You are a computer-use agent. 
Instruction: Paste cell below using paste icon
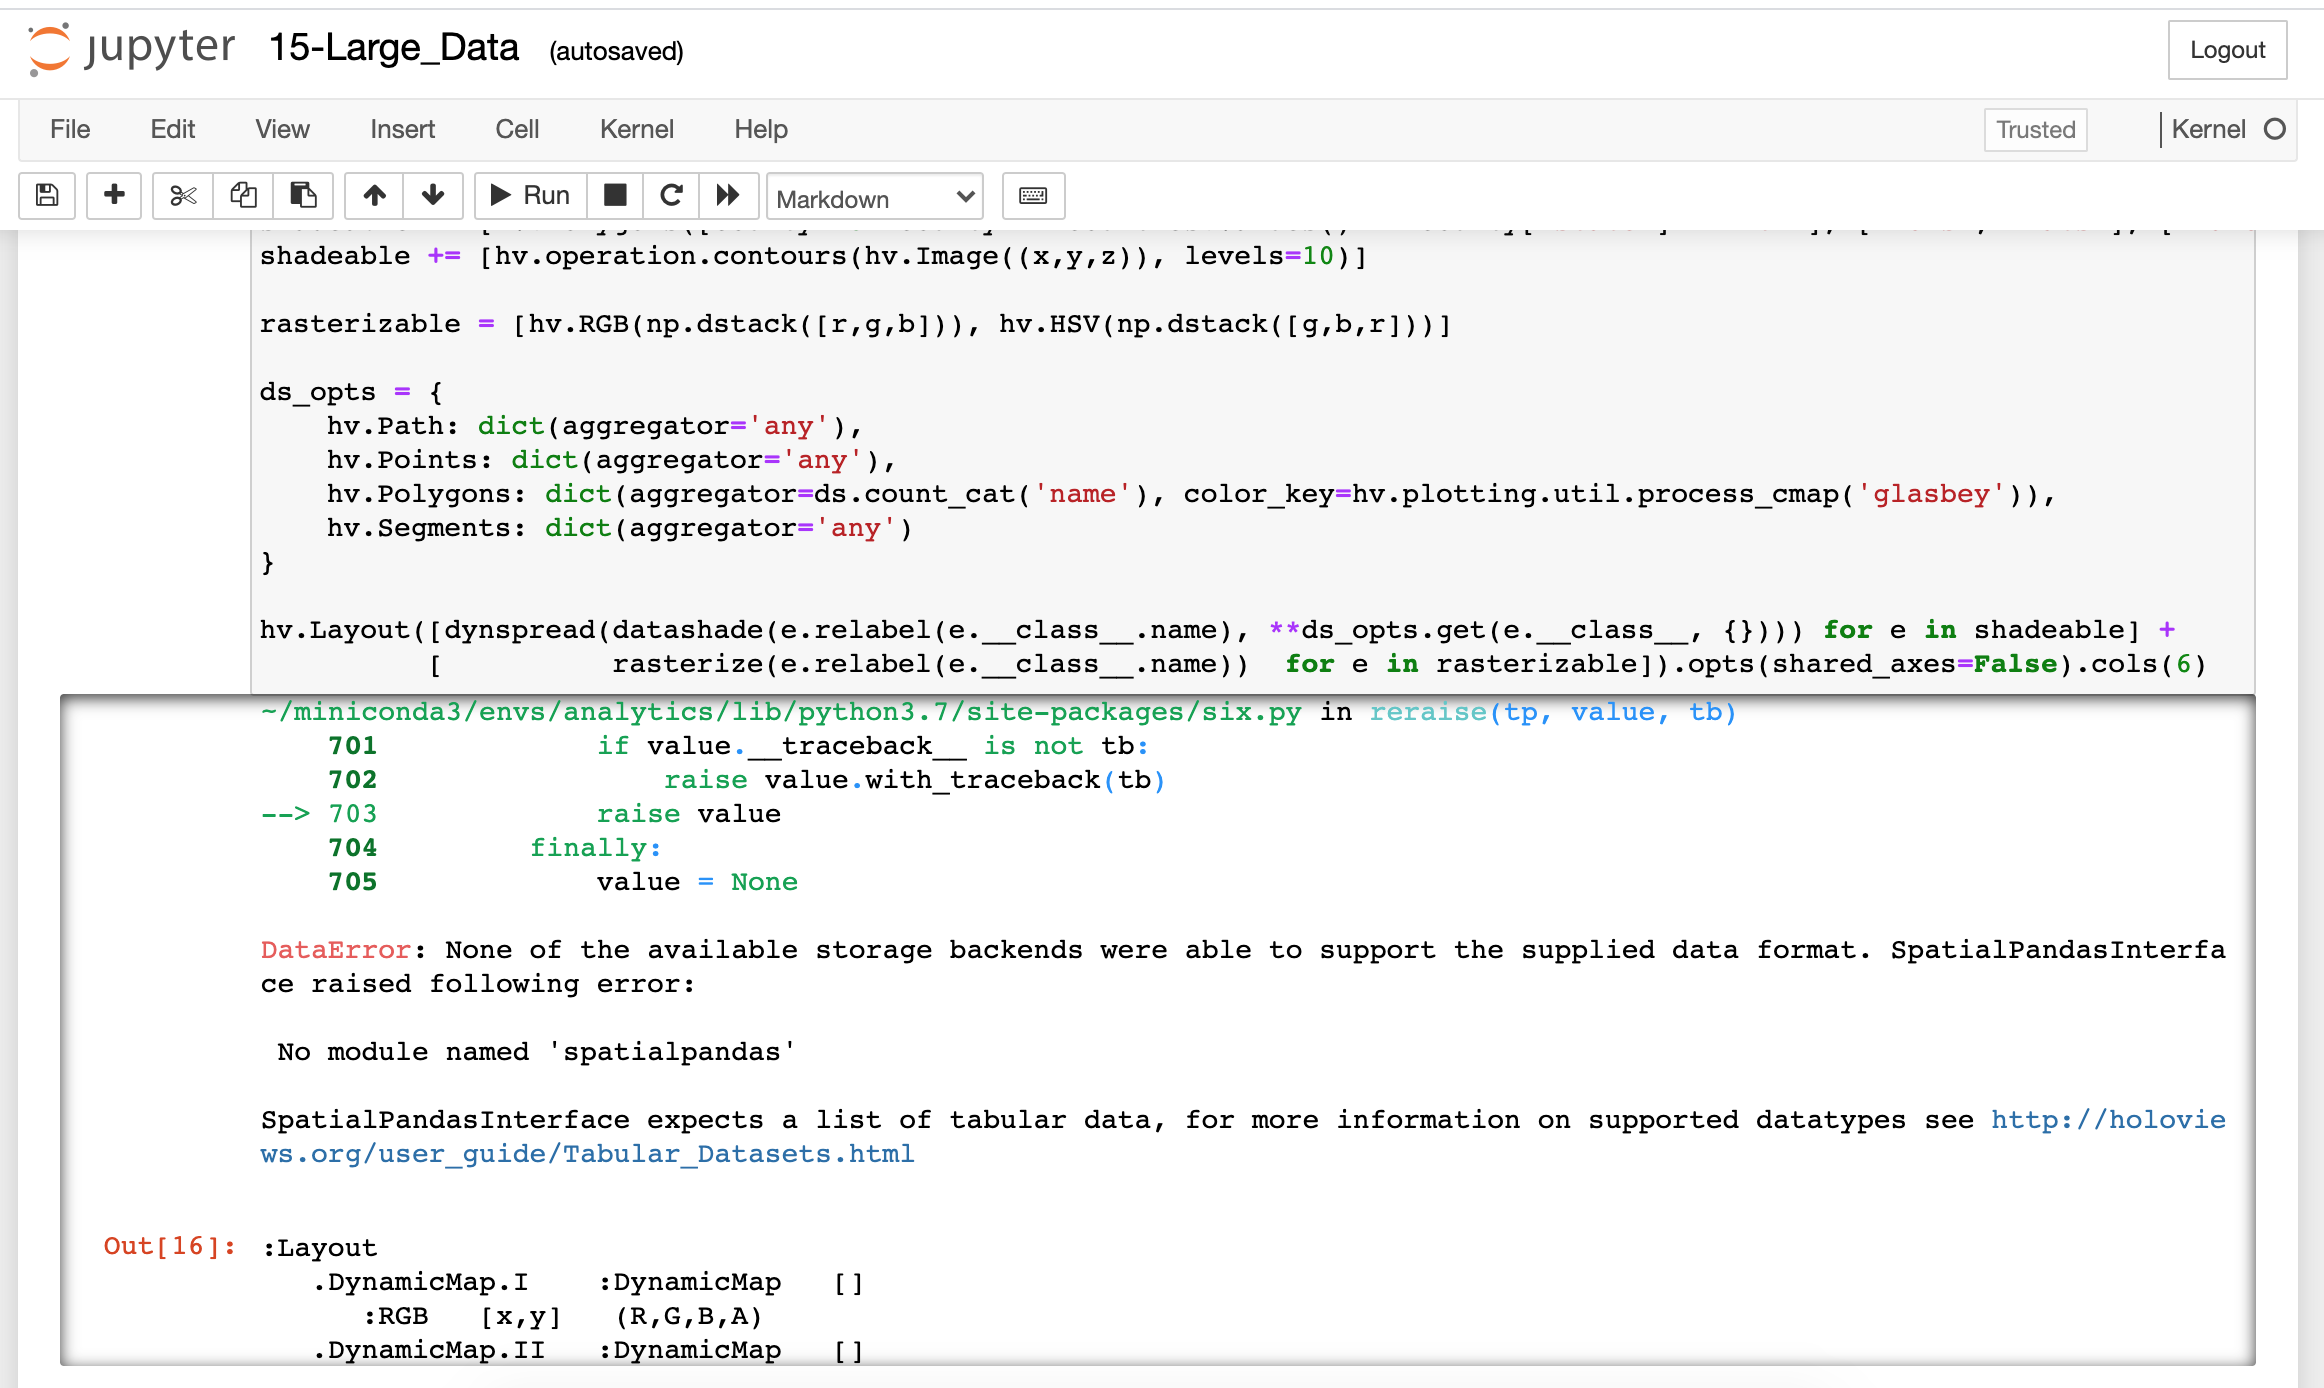303,196
